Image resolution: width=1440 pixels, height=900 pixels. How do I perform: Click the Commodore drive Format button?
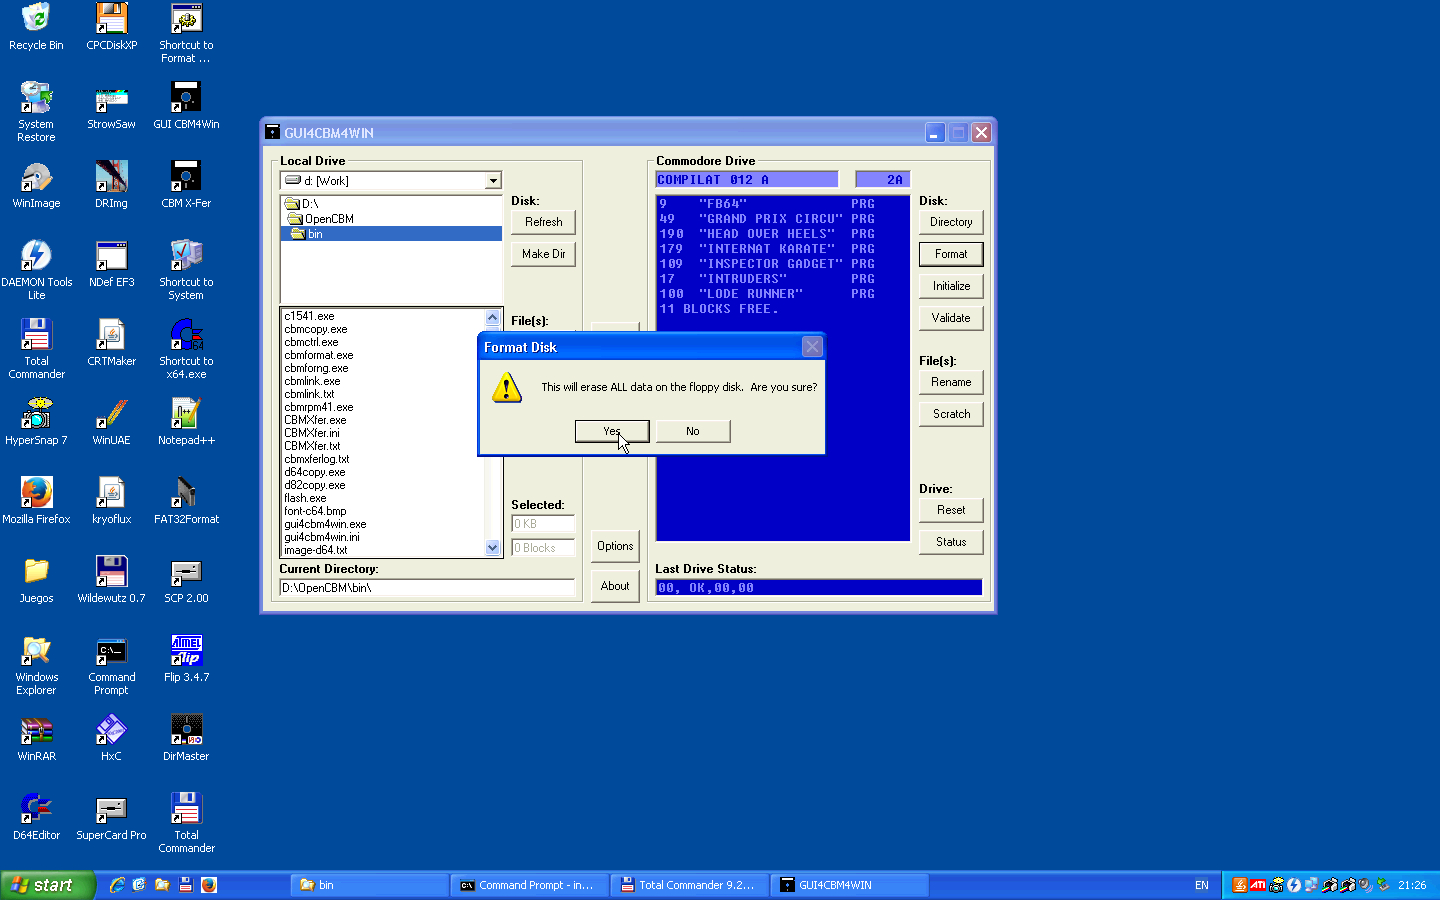click(x=951, y=254)
